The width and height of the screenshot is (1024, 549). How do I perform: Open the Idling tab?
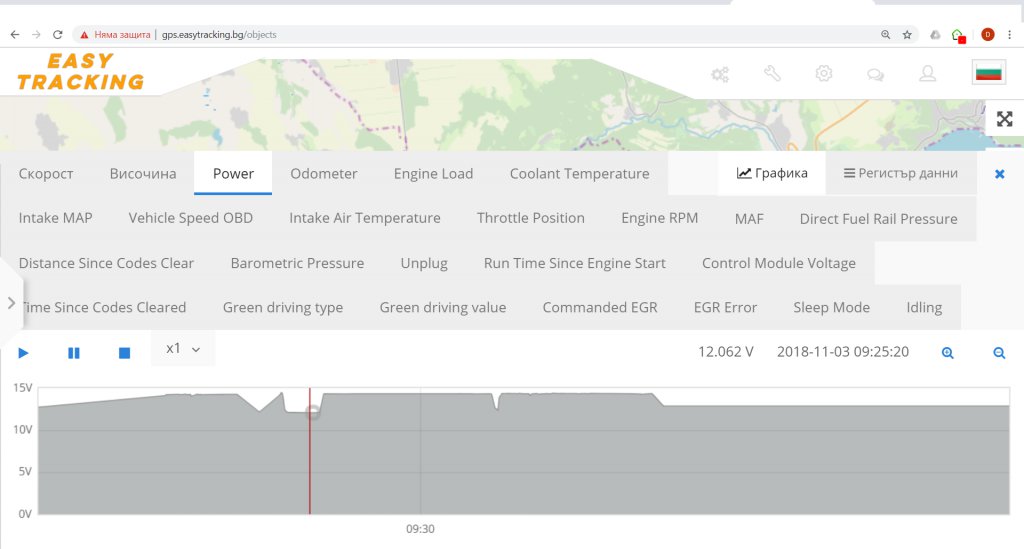pyautogui.click(x=924, y=307)
